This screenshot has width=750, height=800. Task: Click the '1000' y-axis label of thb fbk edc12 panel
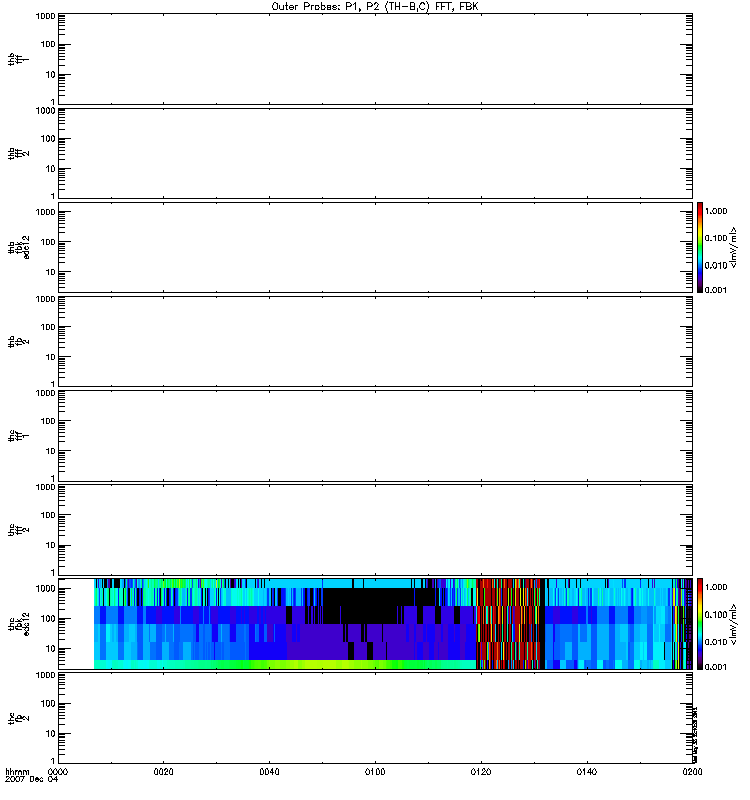[x=45, y=212]
